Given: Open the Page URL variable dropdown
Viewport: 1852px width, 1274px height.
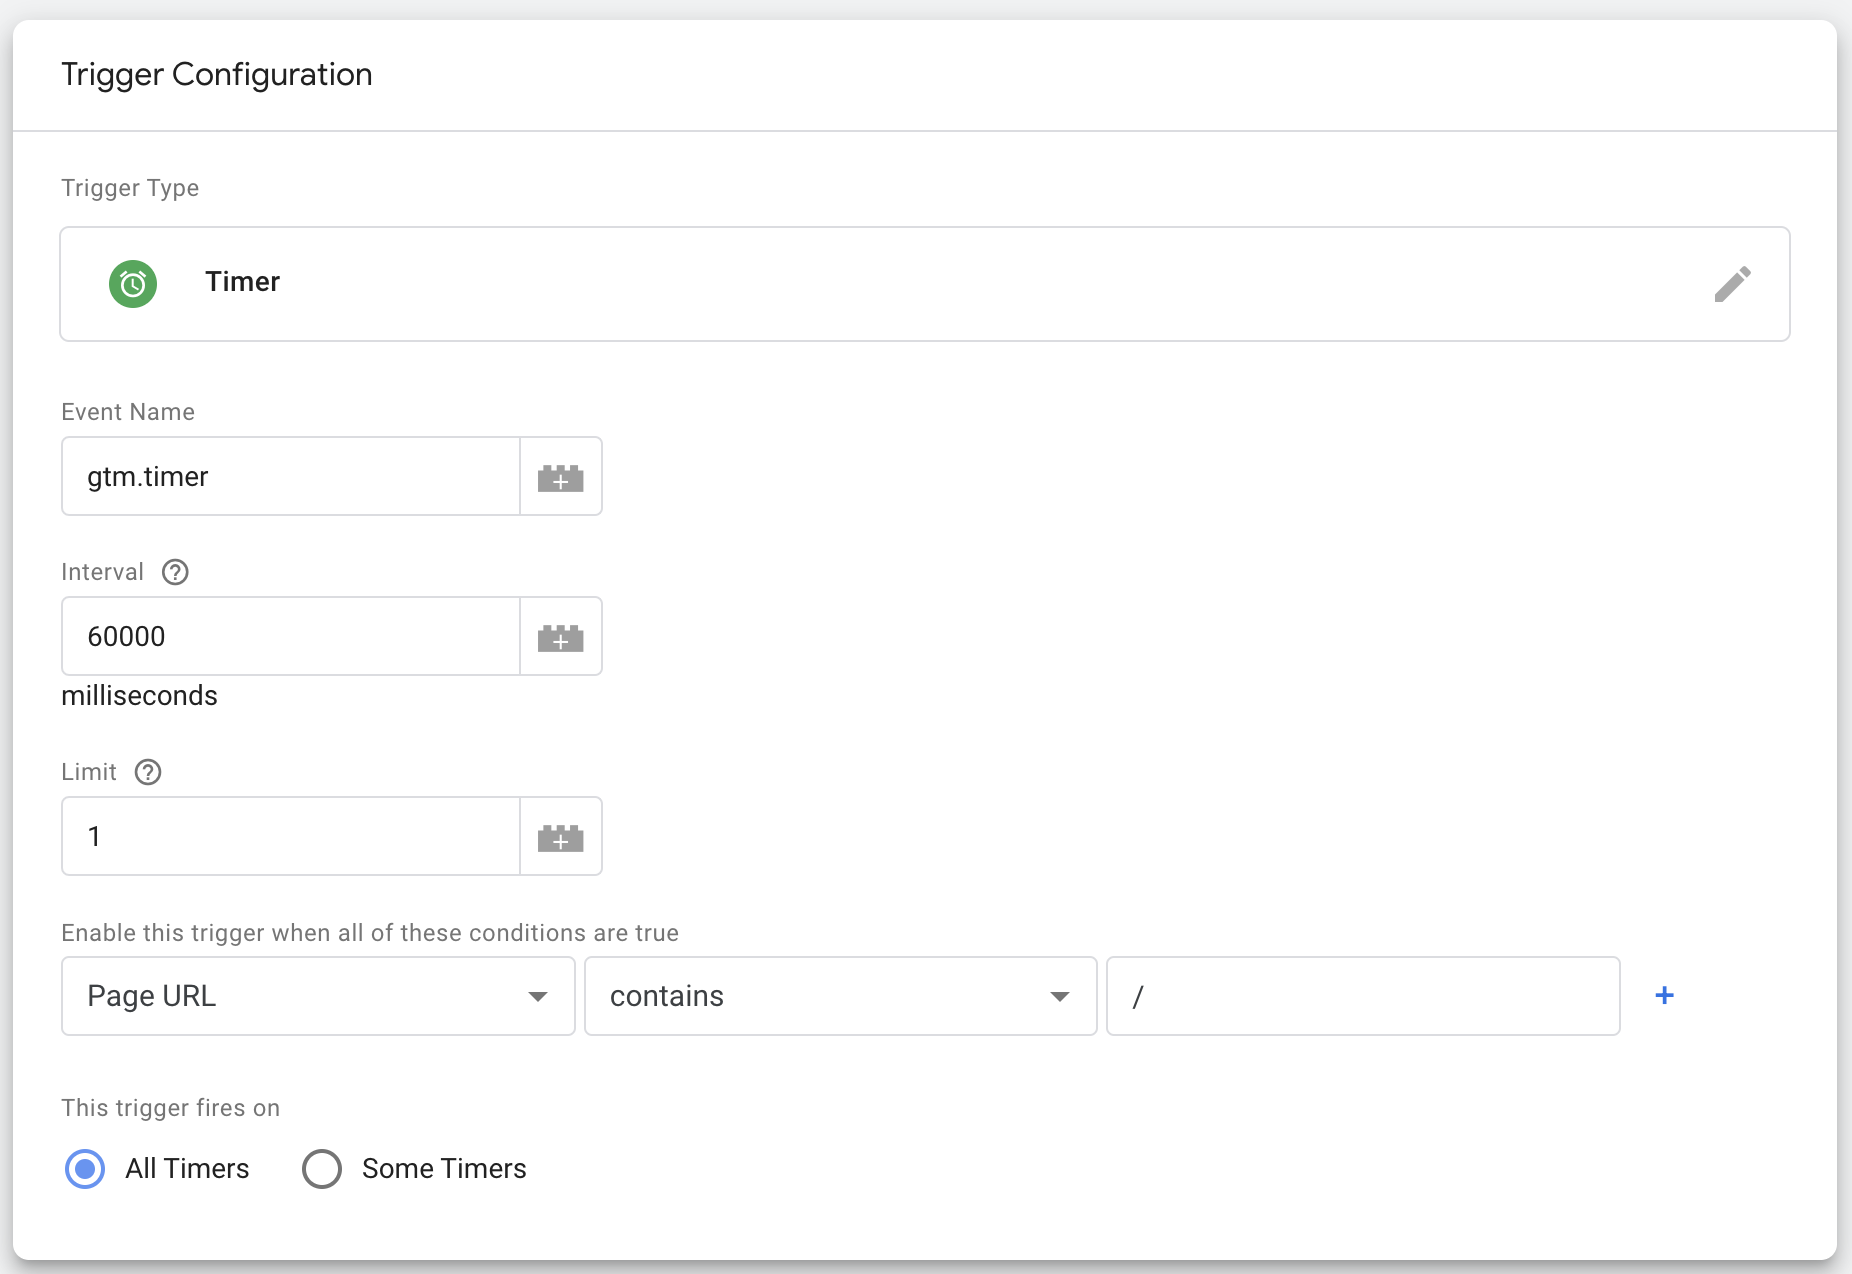Looking at the screenshot, I should click(318, 996).
